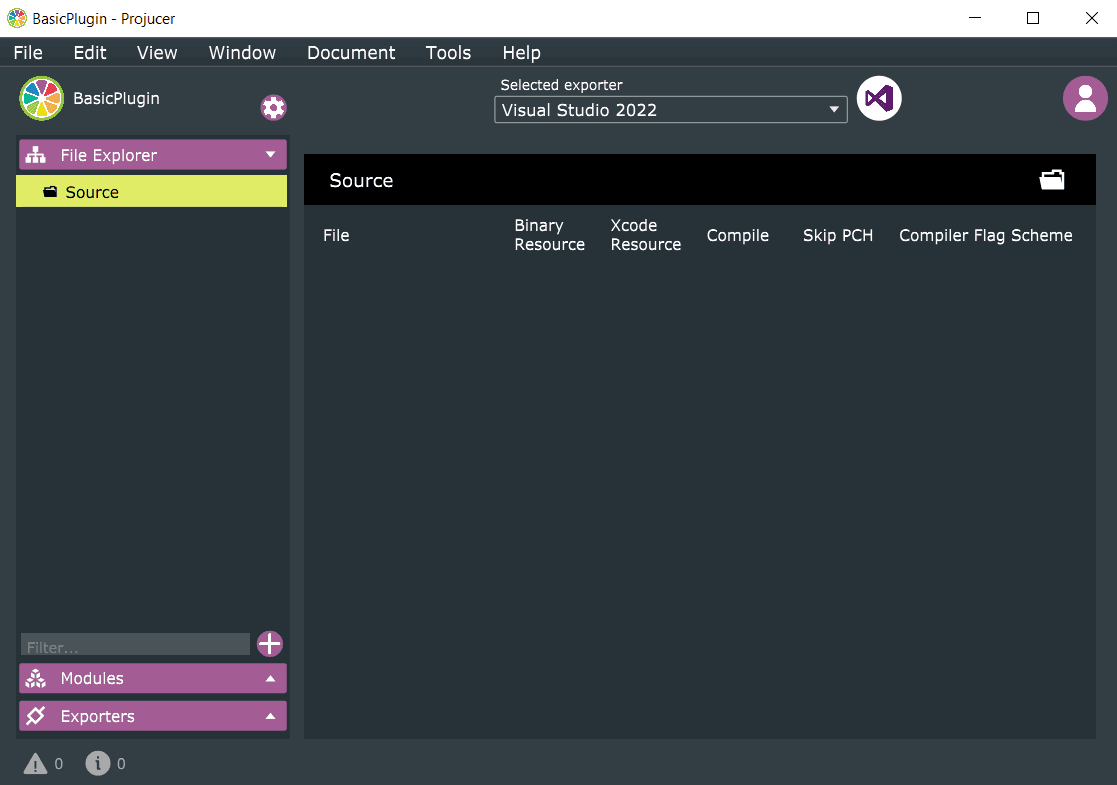Open the Help menu
The width and height of the screenshot is (1117, 785).
[521, 53]
